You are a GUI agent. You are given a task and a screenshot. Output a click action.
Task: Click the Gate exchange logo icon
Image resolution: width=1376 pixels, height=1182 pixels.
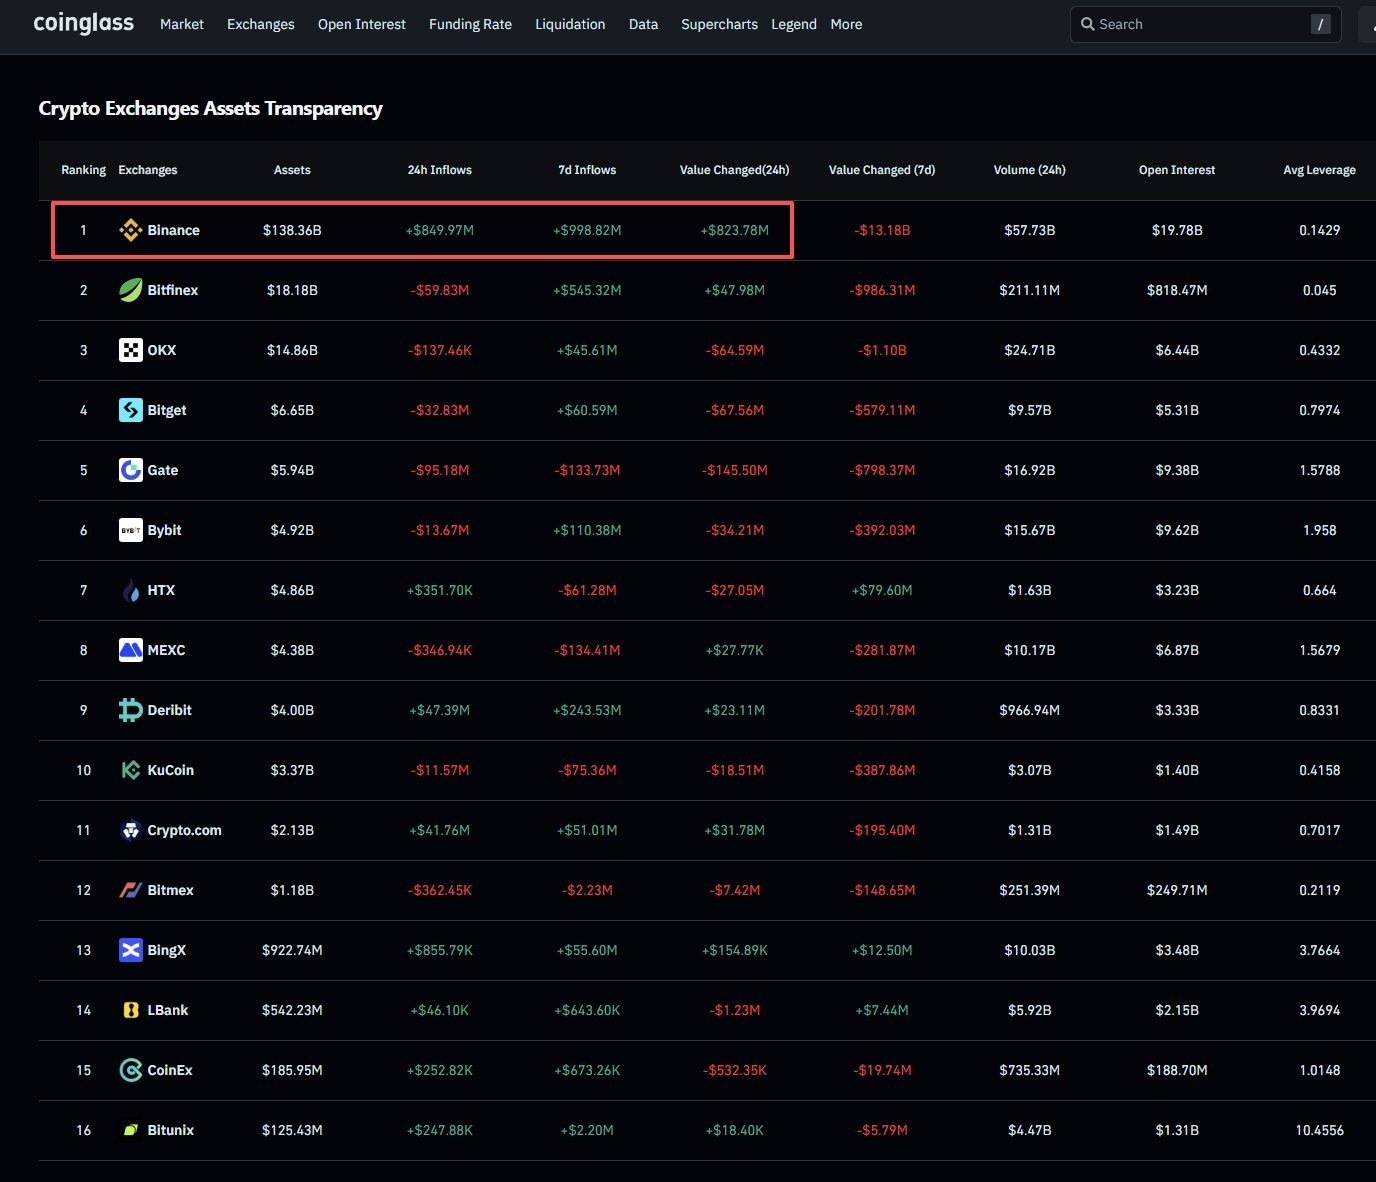(x=130, y=470)
